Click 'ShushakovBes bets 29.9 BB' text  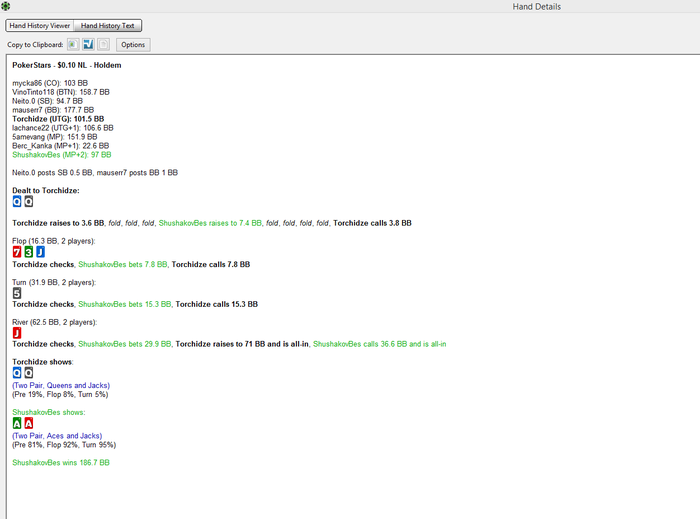pos(125,344)
